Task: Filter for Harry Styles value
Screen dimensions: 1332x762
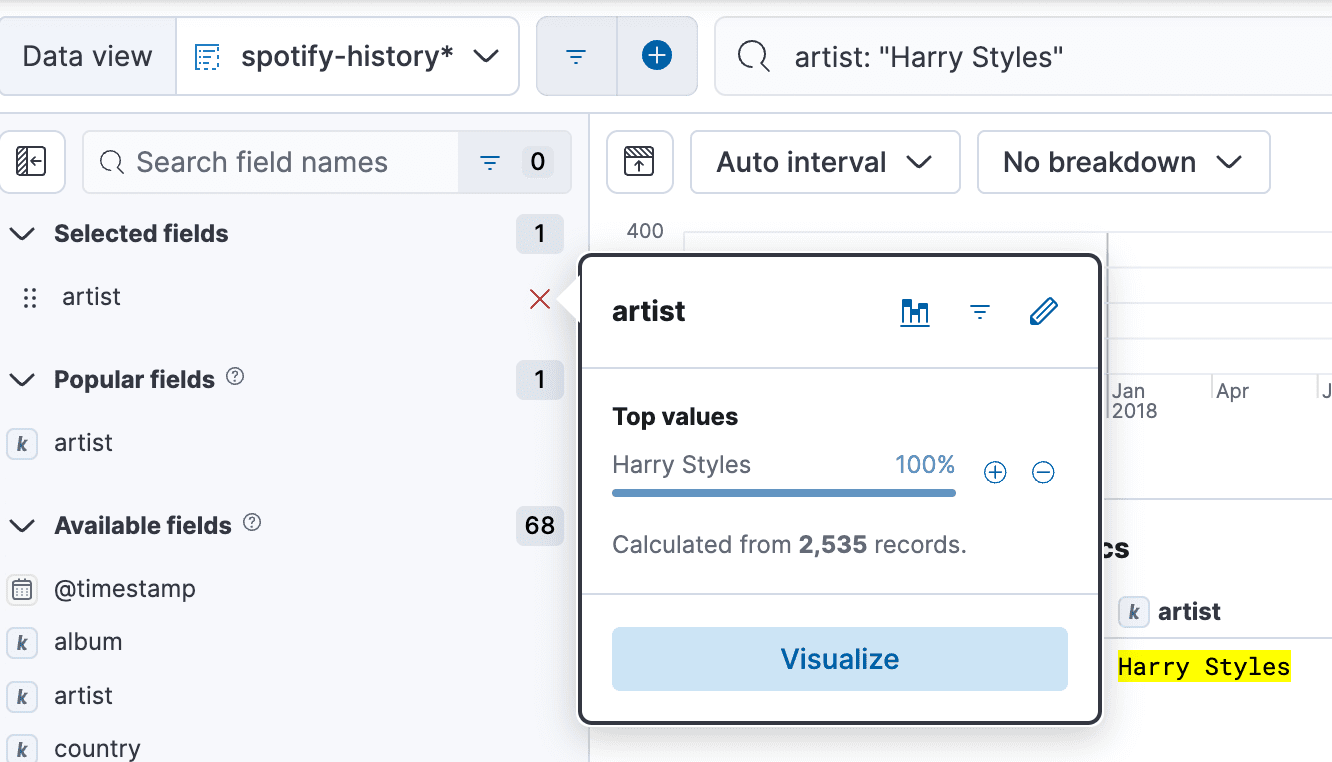Action: coord(995,473)
